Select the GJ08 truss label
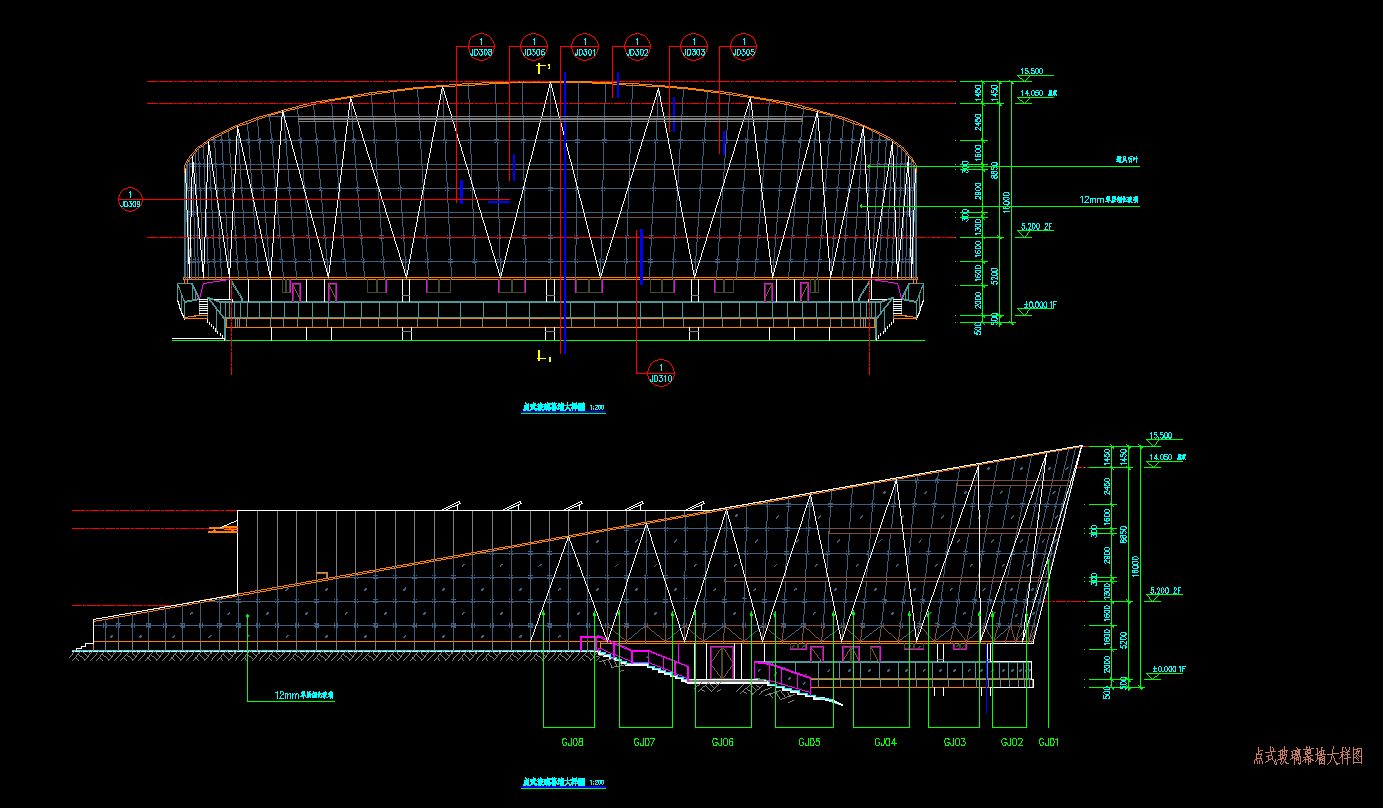Image resolution: width=1383 pixels, height=808 pixels. [x=572, y=742]
